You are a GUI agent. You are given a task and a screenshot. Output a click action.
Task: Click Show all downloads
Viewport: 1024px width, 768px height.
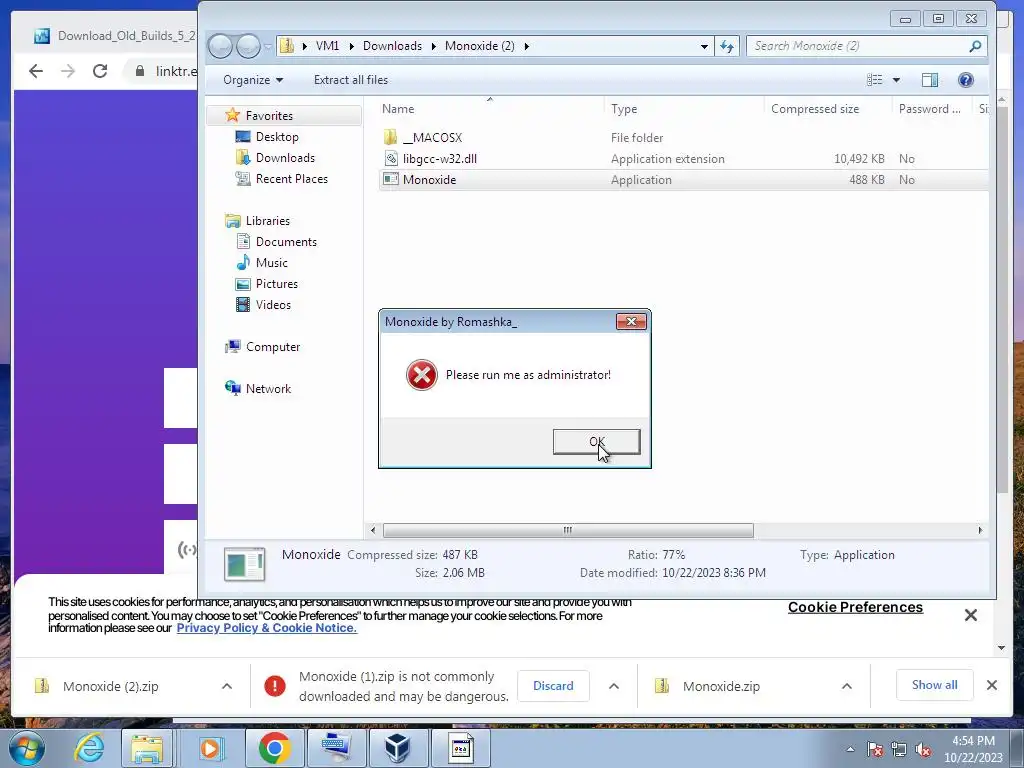(x=935, y=685)
